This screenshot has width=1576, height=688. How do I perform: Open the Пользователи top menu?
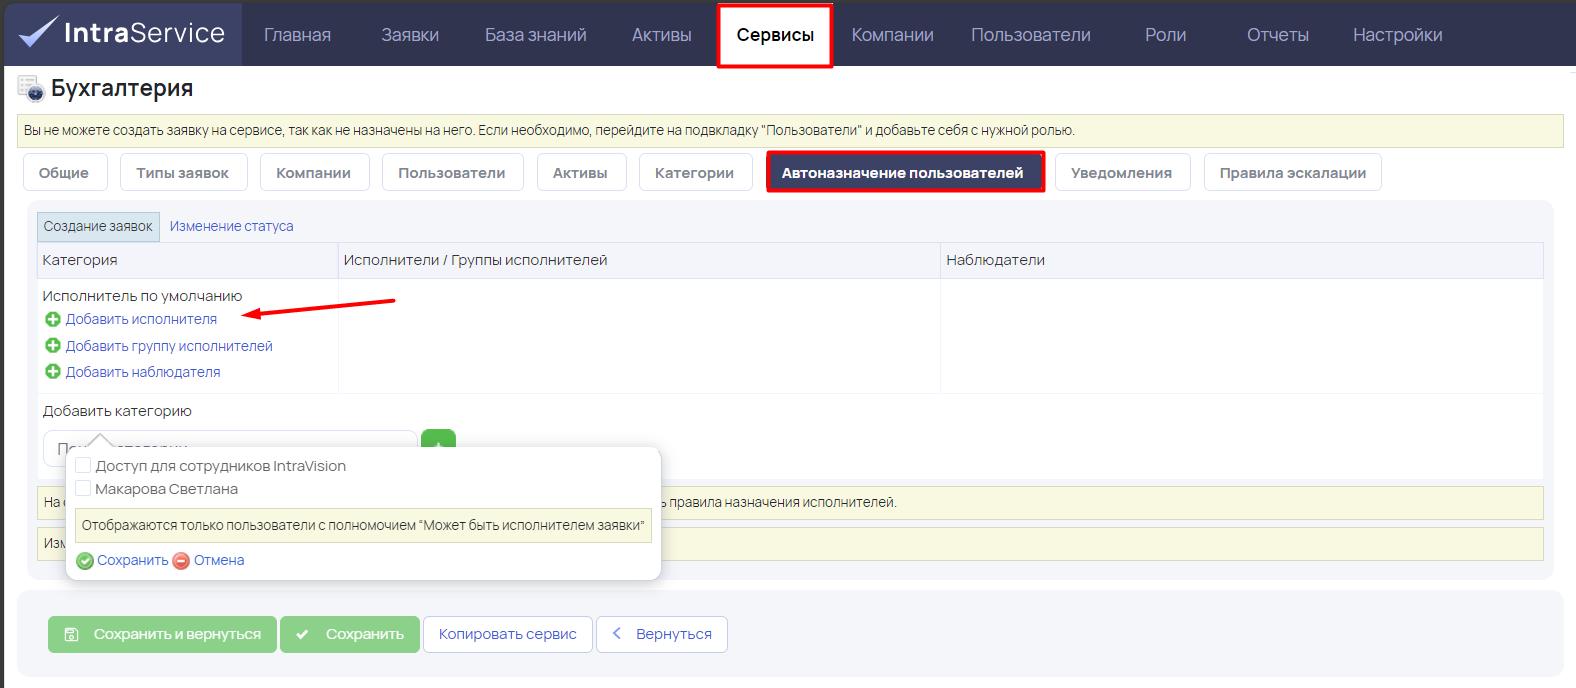point(1031,35)
